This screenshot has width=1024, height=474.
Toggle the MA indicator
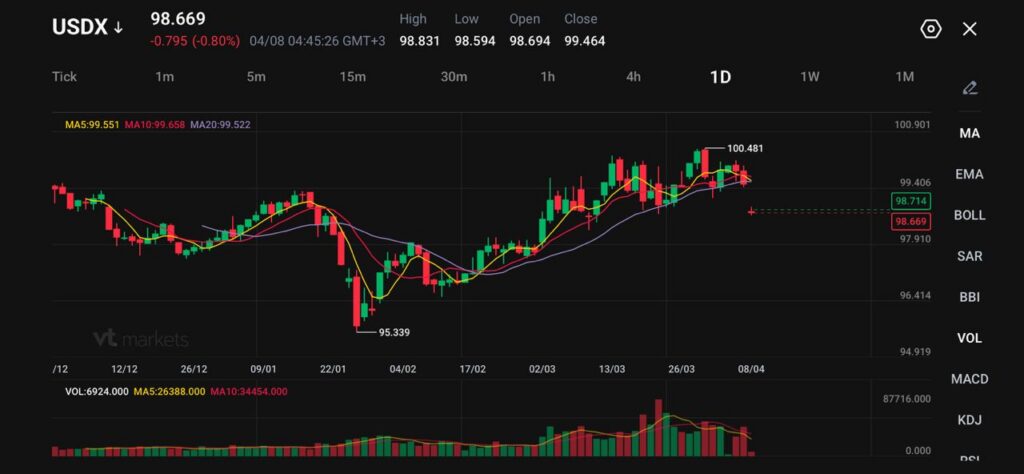(969, 133)
